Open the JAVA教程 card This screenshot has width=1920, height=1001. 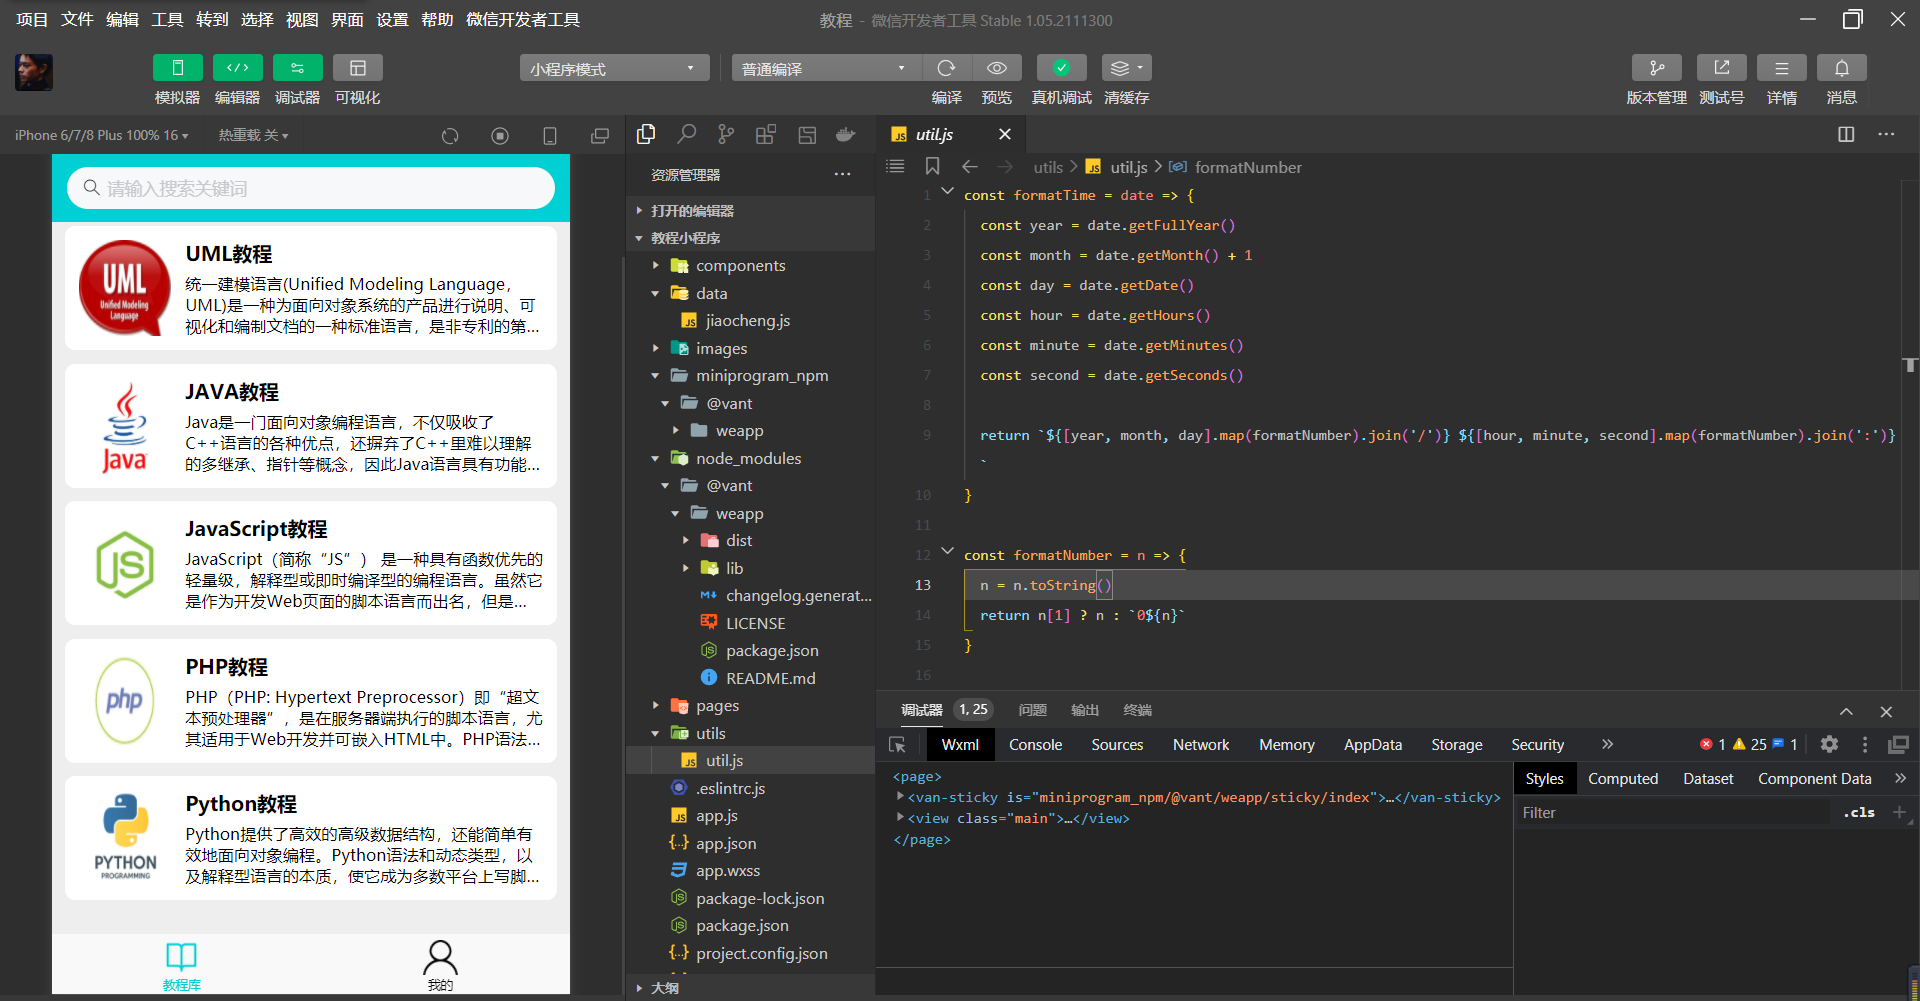tap(311, 426)
